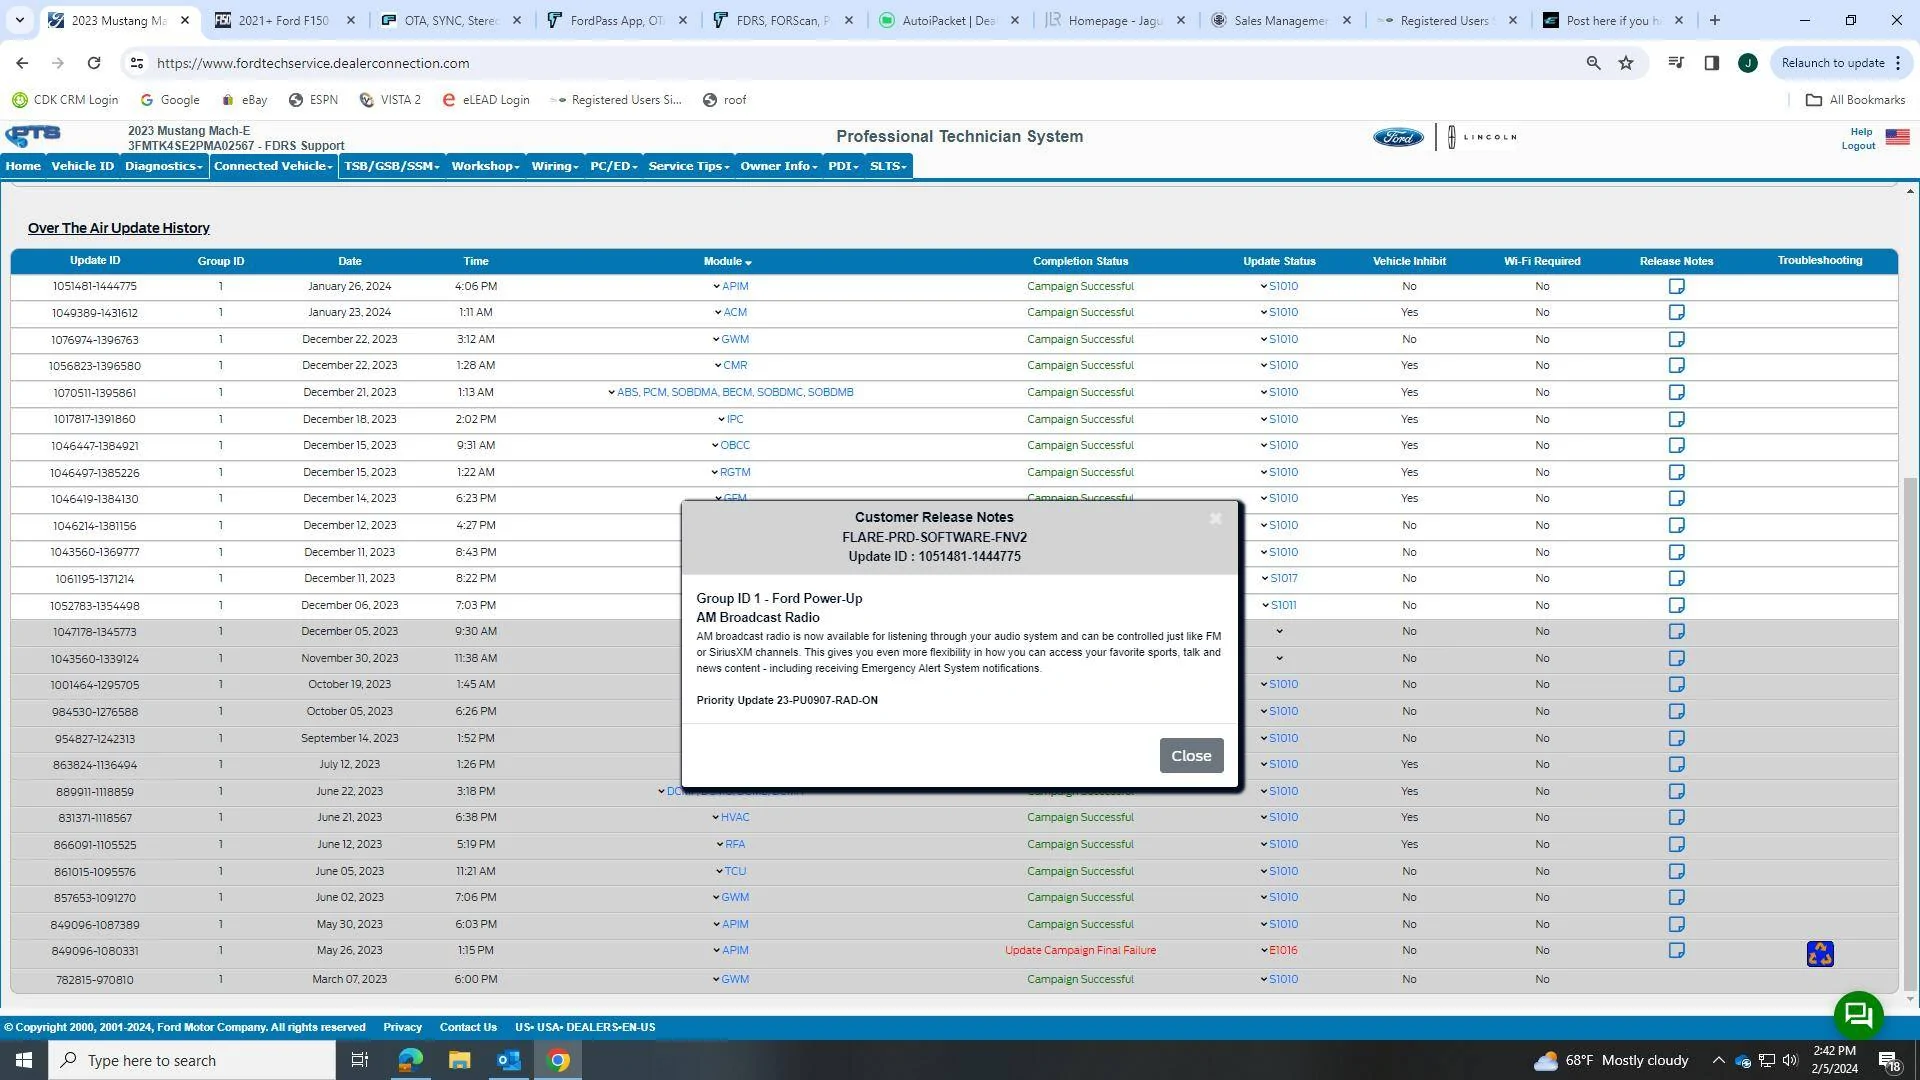Open release notes for update 1049389-1431612
The width and height of the screenshot is (1920, 1080).
tap(1676, 313)
